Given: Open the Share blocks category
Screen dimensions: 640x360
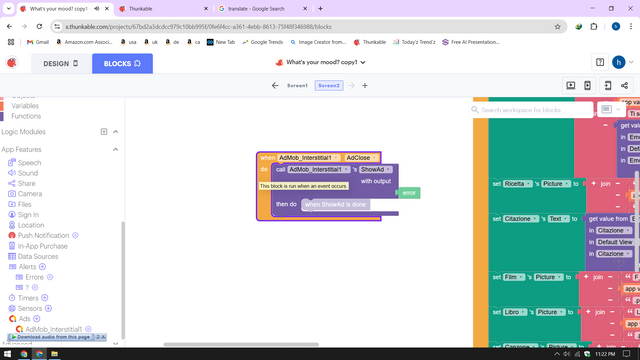Looking at the screenshot, I should 22,183.
